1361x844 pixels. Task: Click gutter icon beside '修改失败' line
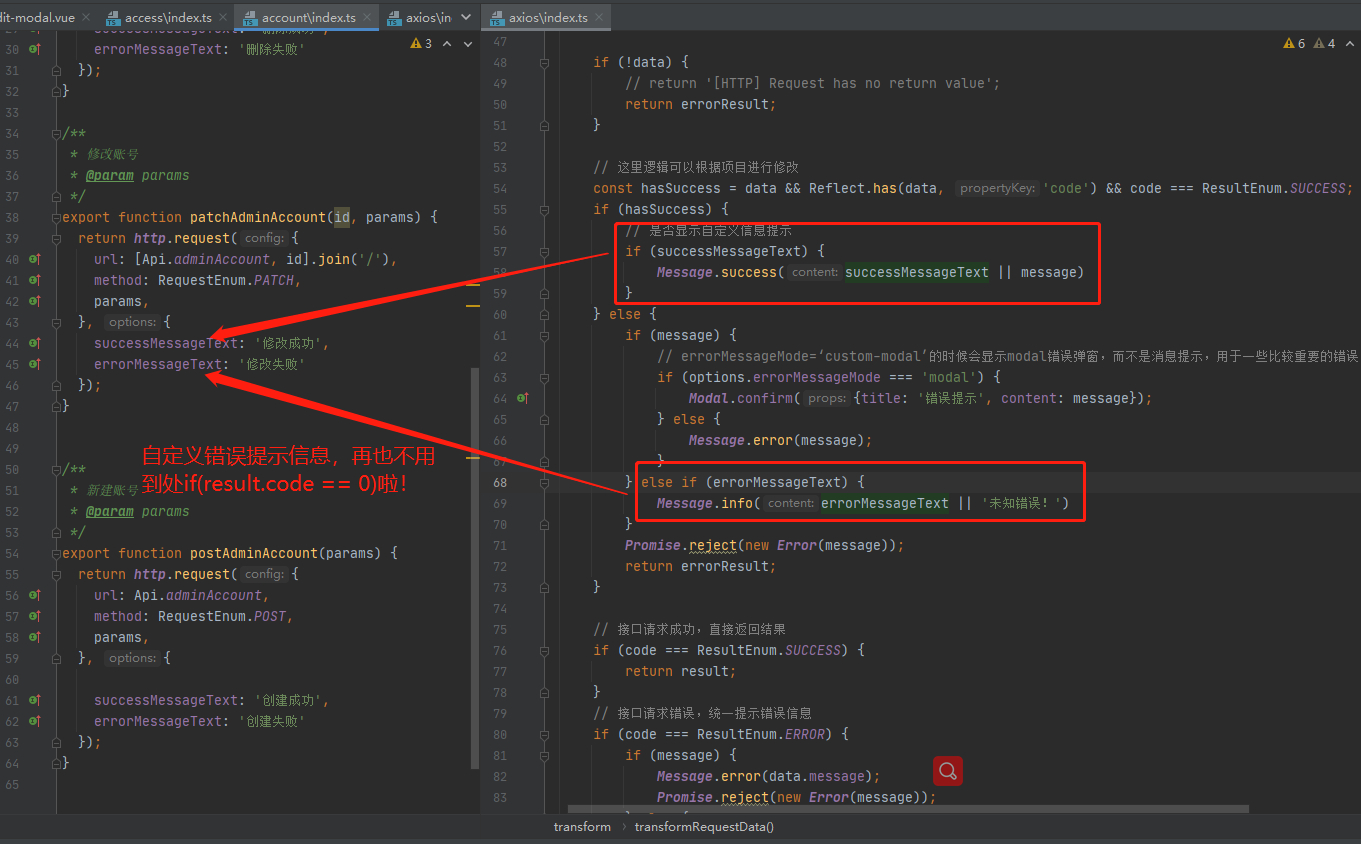[x=35, y=364]
